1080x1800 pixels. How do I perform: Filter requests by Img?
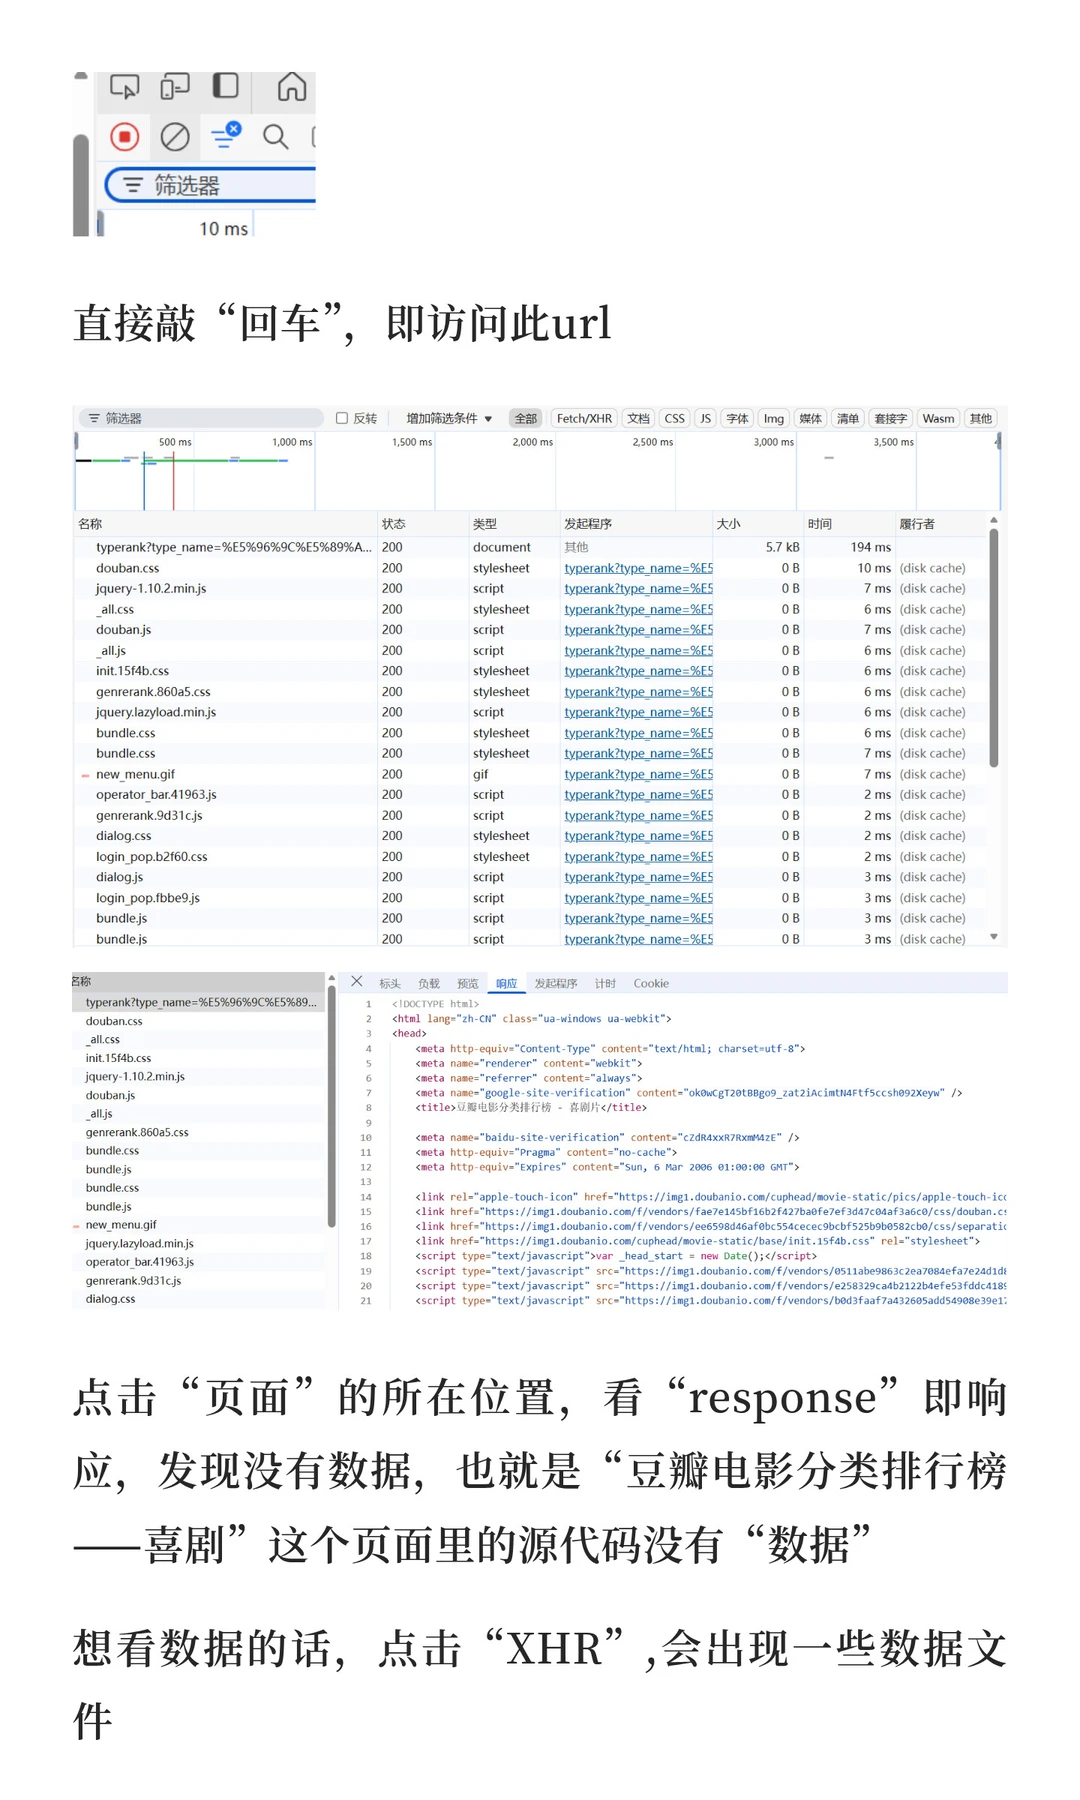774,418
